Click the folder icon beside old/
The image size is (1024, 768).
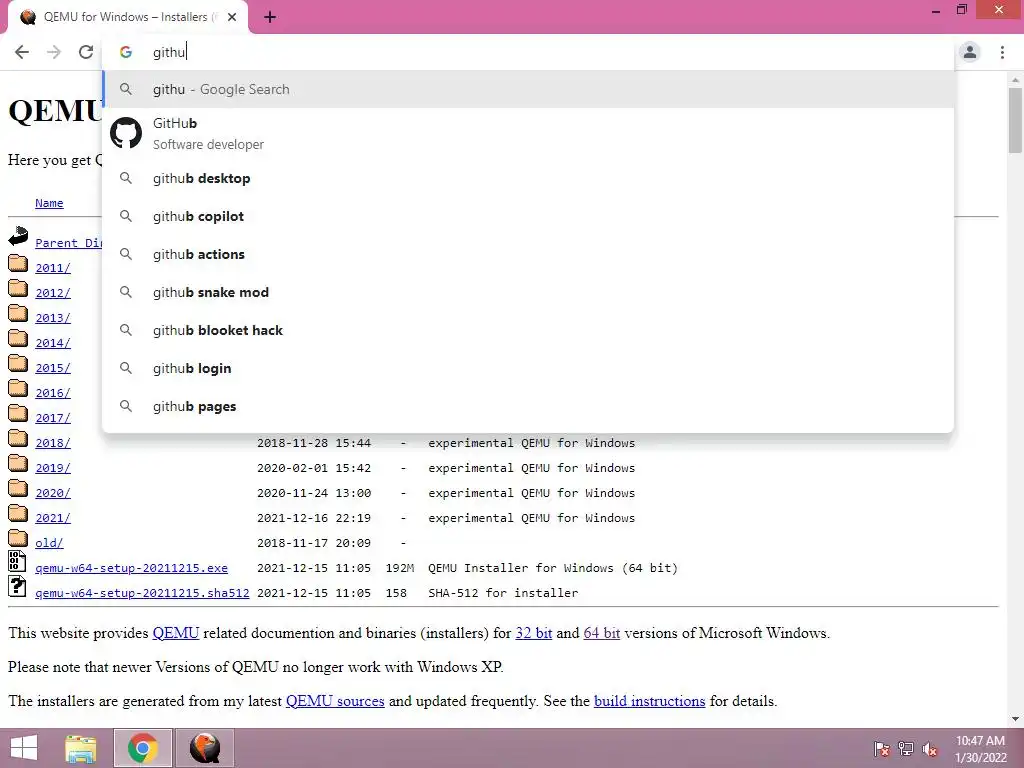click(18, 539)
